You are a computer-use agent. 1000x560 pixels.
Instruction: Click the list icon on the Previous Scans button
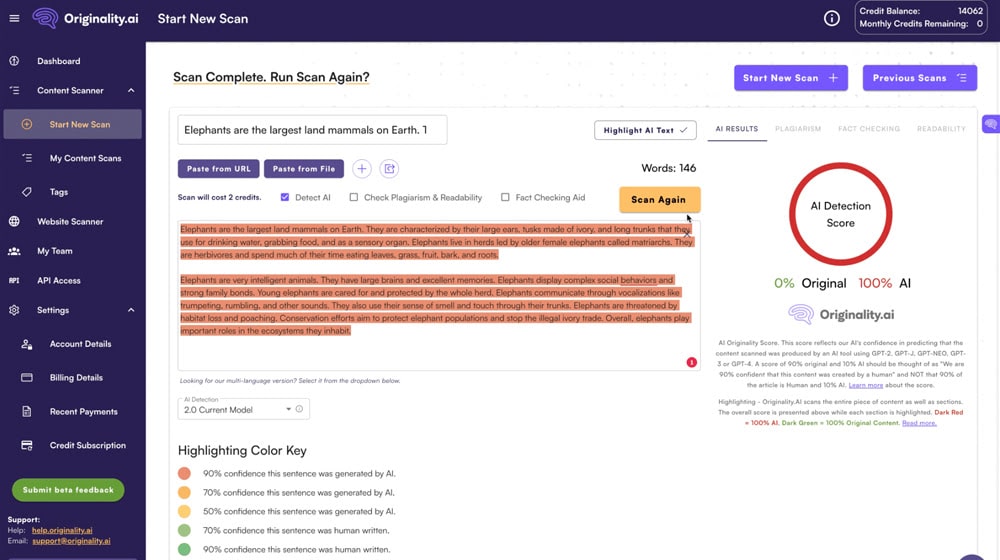click(x=962, y=78)
